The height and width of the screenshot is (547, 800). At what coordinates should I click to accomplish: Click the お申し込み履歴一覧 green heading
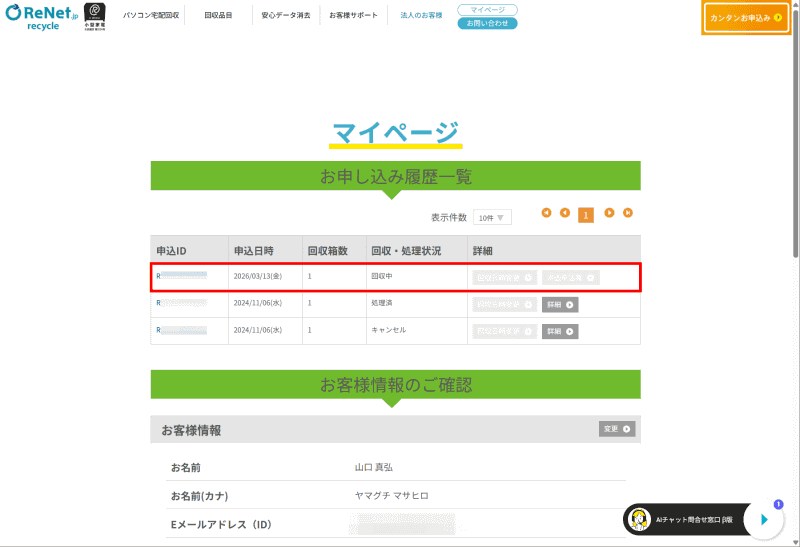(x=395, y=176)
